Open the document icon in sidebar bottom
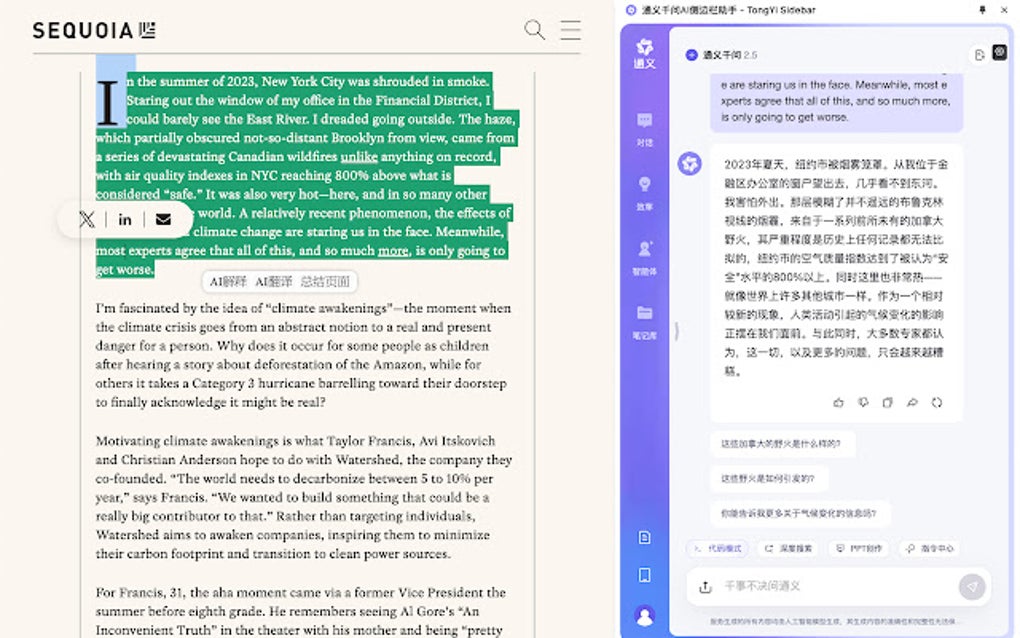The width and height of the screenshot is (1020, 638). click(645, 538)
